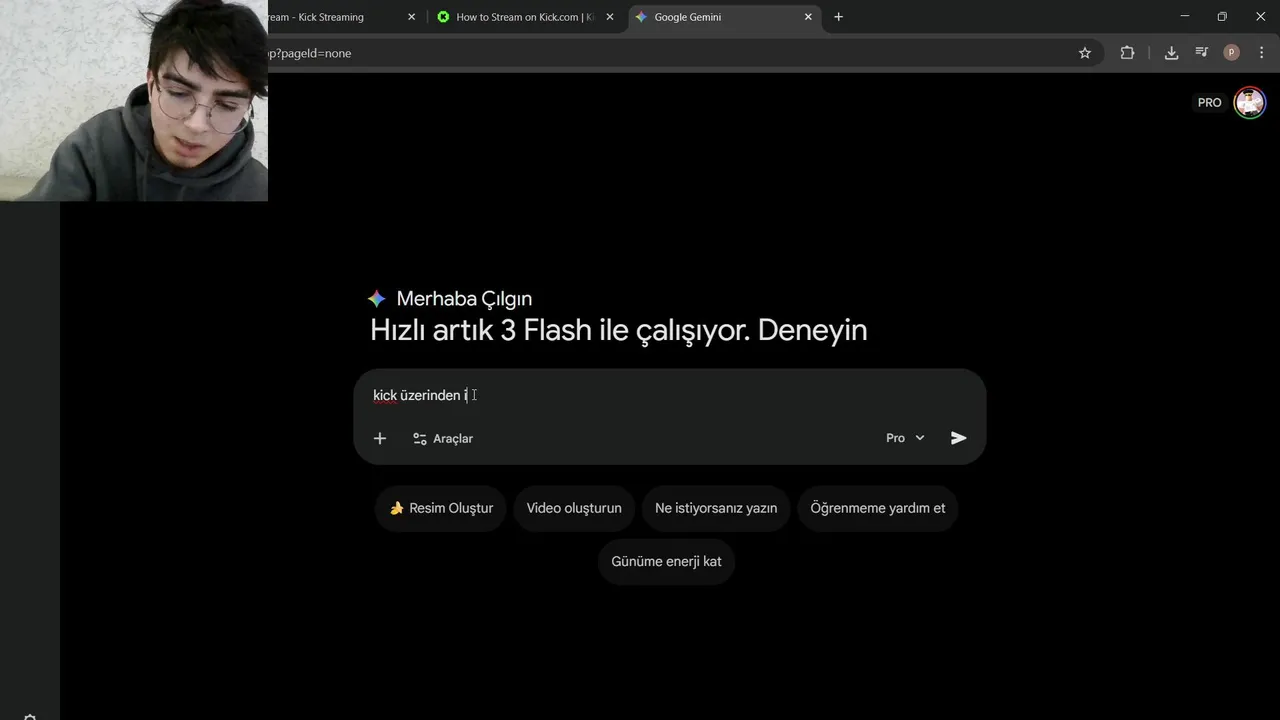Viewport: 1280px width, 720px height.
Task: Open the media controls icon in toolbar
Action: pyautogui.click(x=1201, y=53)
